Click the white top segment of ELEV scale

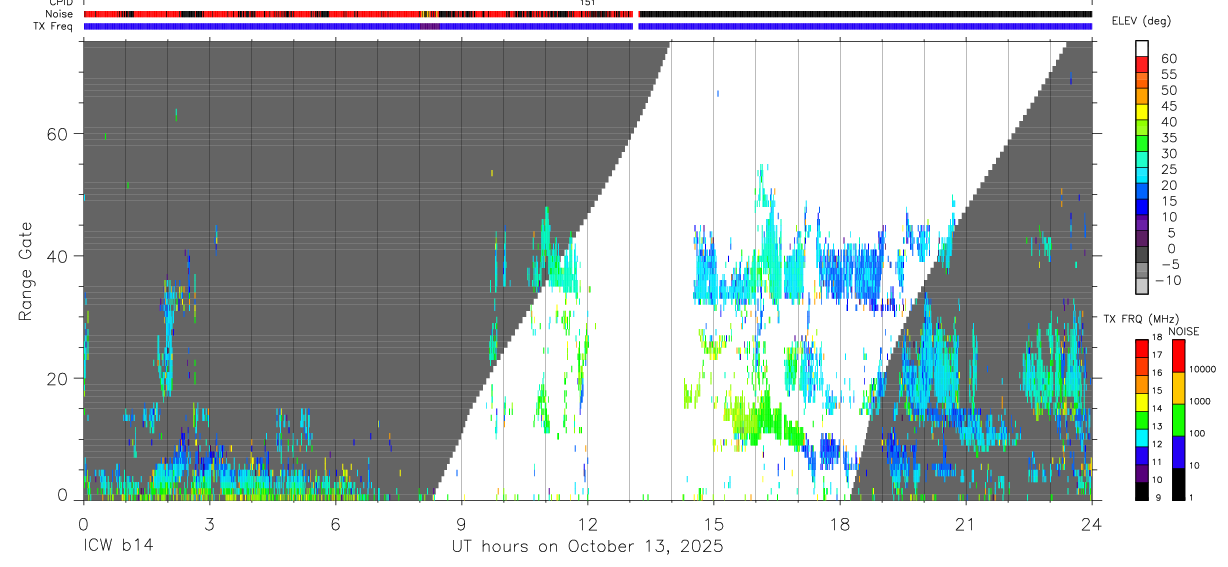1142,48
